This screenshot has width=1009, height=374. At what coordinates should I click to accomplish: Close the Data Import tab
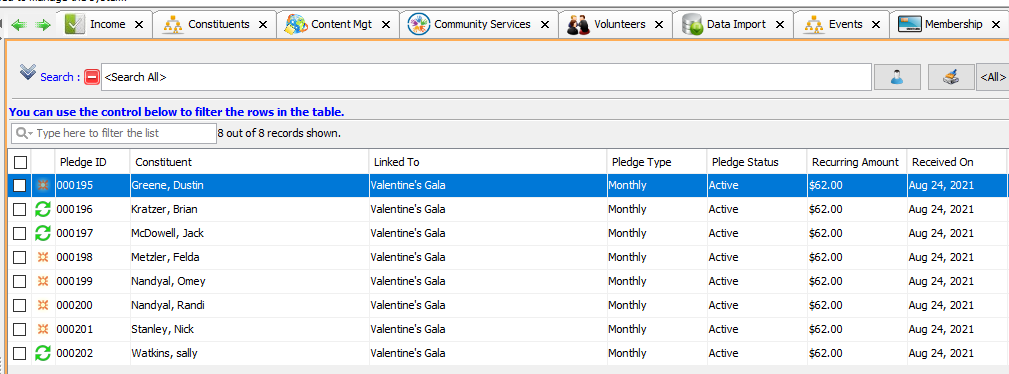click(x=780, y=24)
